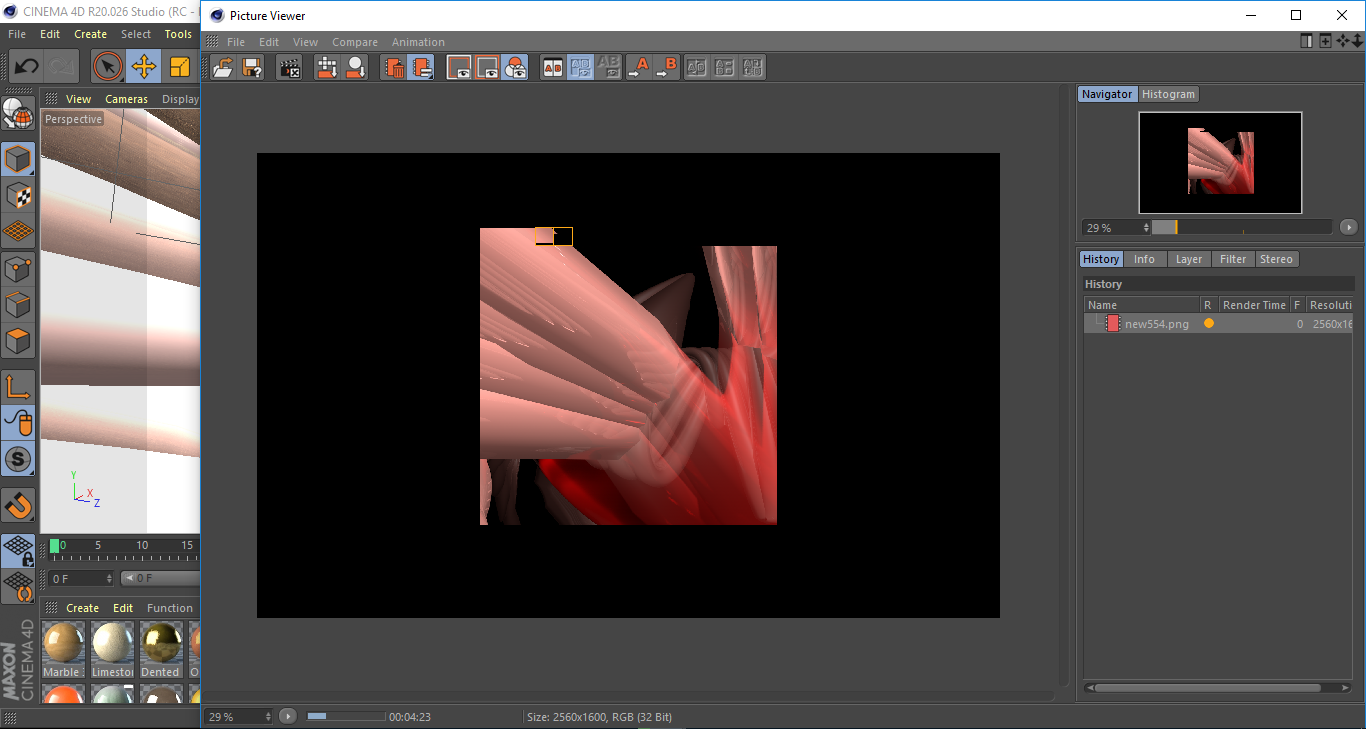Open the Stereo tab

tap(1276, 259)
